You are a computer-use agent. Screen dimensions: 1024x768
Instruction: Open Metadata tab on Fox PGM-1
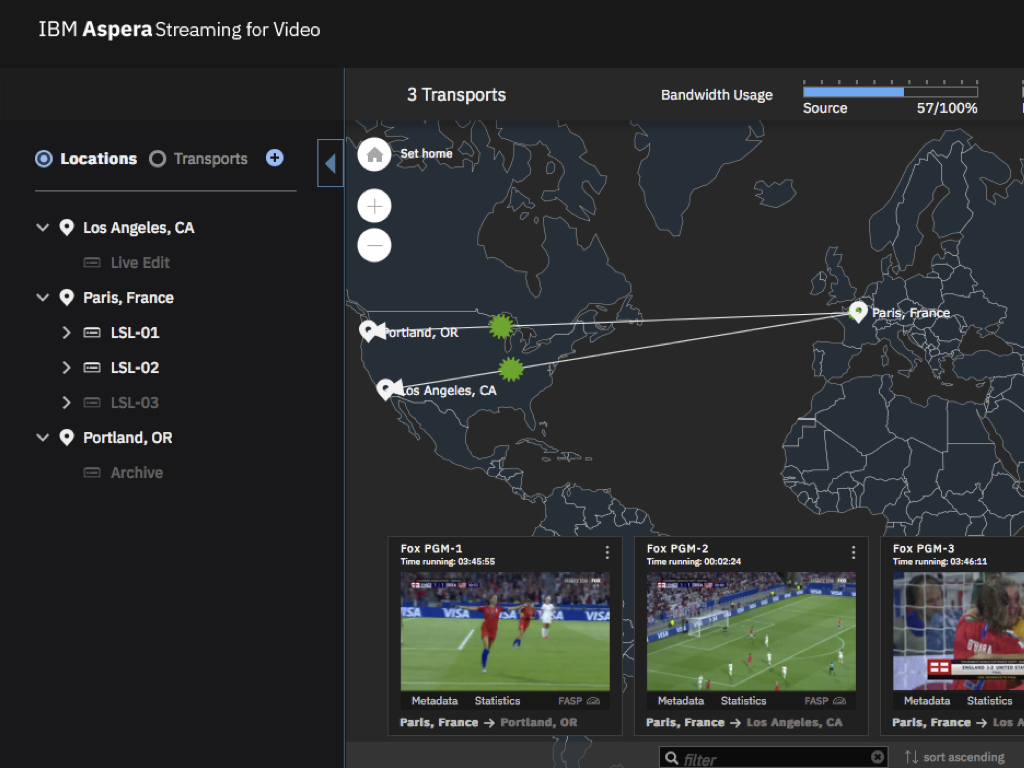[x=434, y=701]
